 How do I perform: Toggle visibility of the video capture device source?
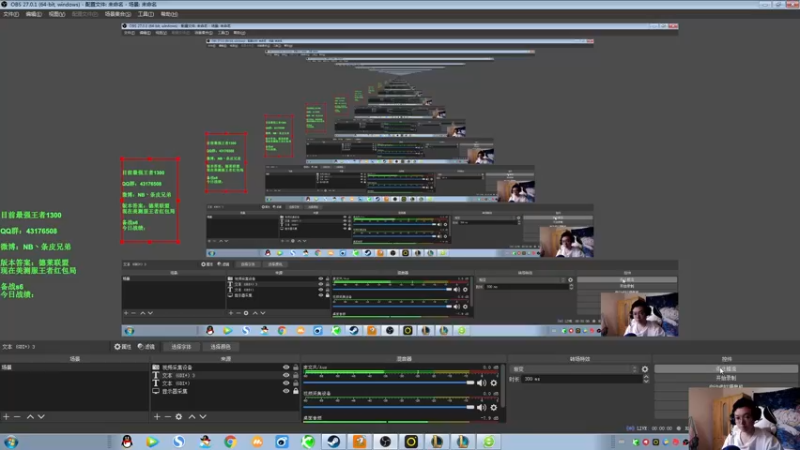coord(286,367)
